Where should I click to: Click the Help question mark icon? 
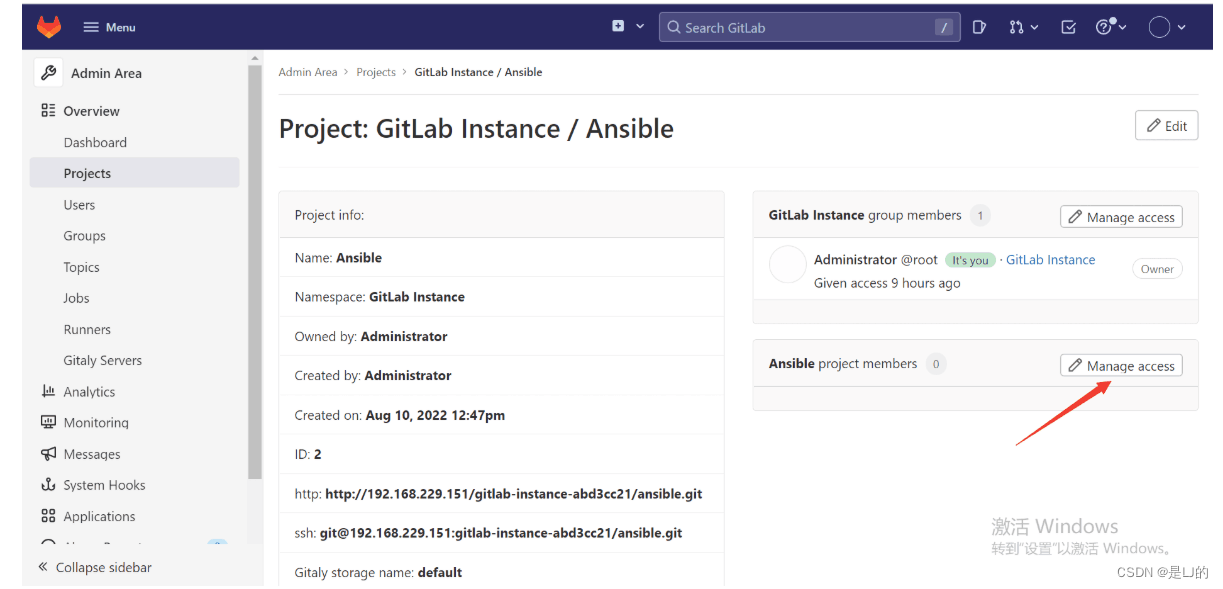point(1104,27)
